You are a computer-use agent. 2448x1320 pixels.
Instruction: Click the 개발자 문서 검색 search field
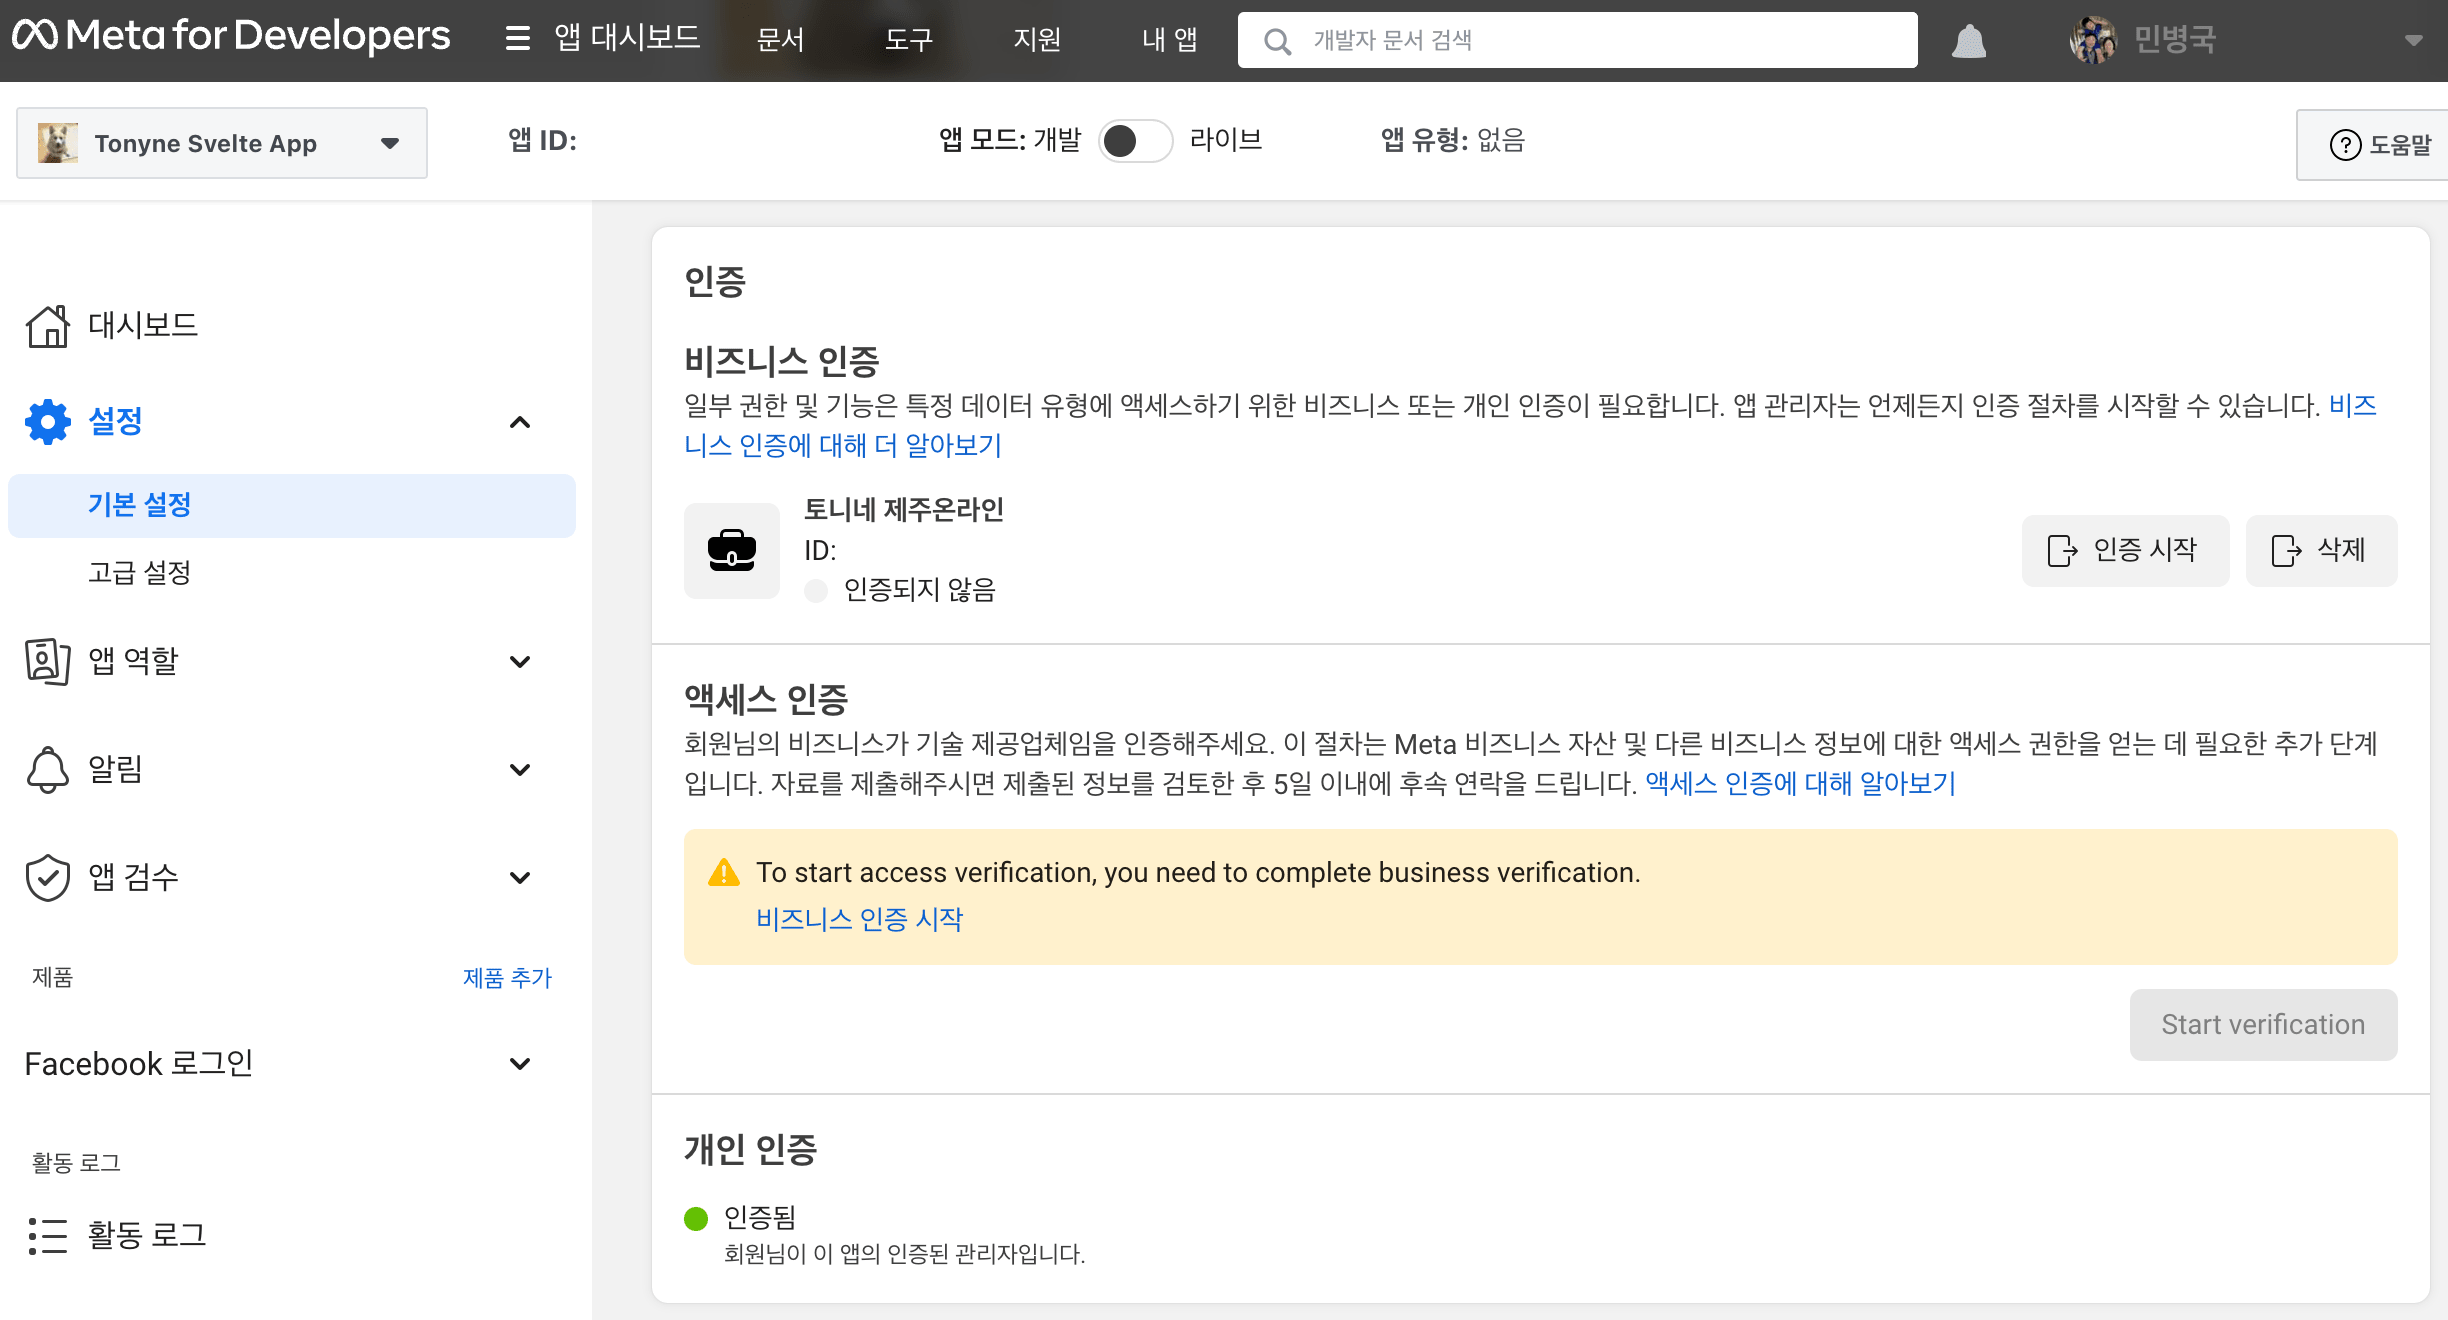[1577, 40]
